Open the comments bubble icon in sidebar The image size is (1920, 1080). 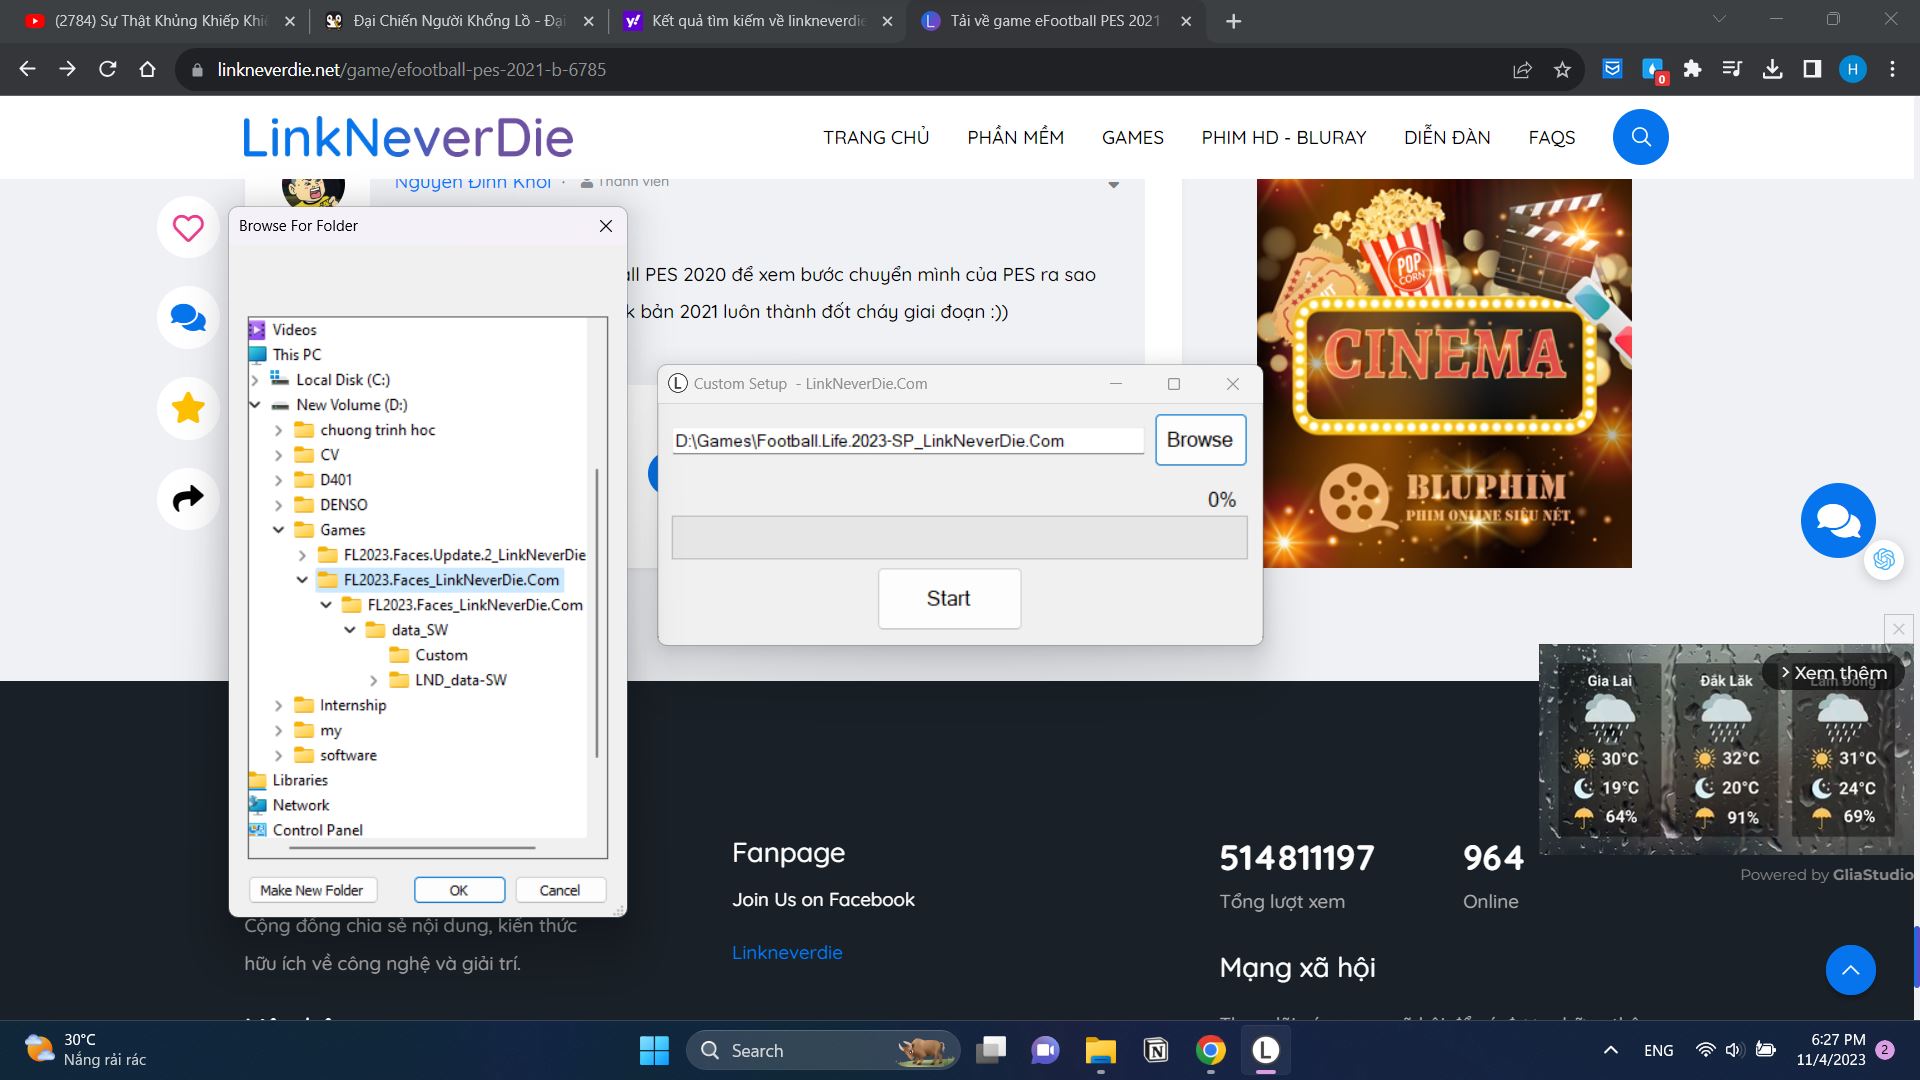pos(188,318)
